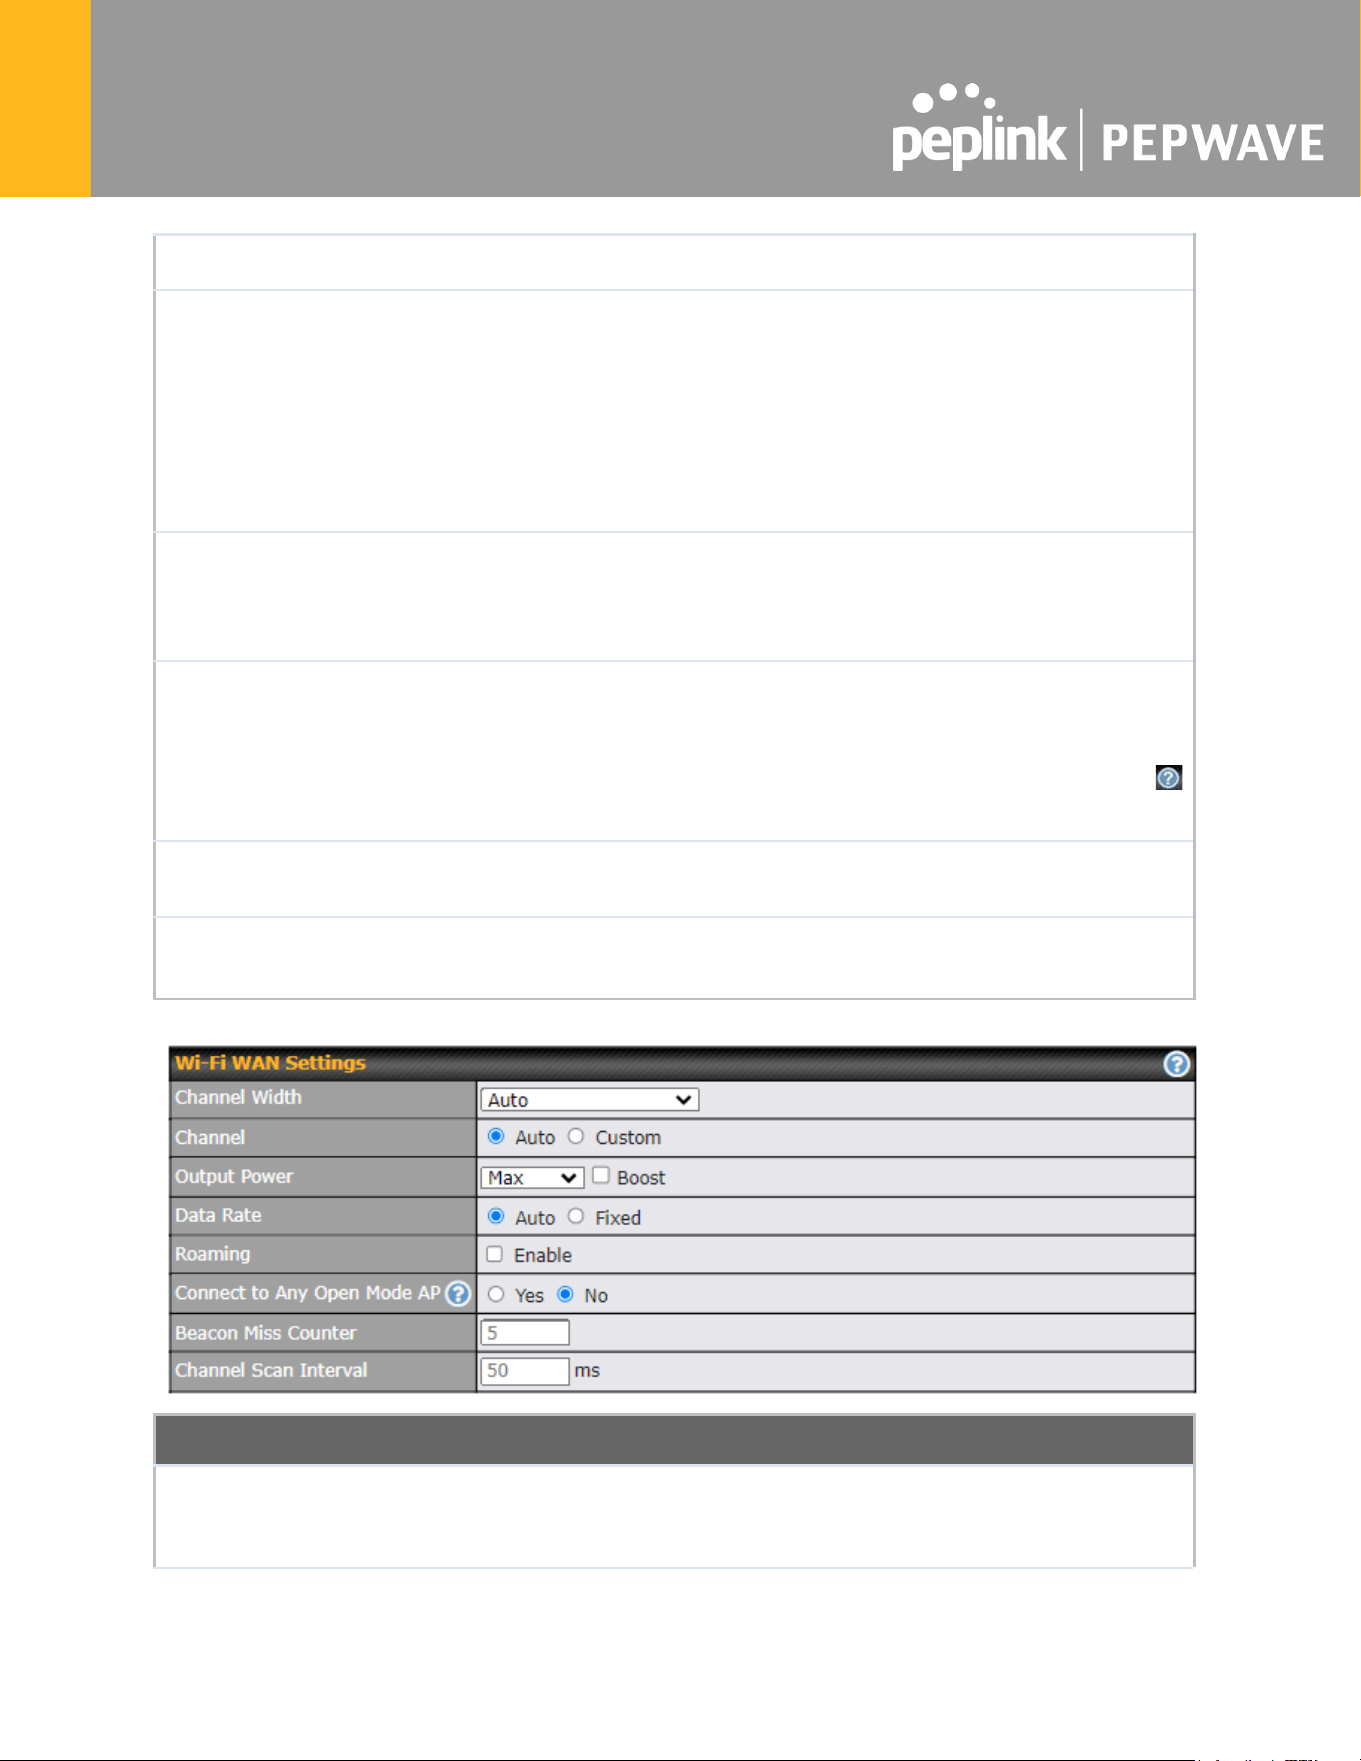
Task: Select No for Connect to Any Open Mode AP
Action: pyautogui.click(x=565, y=1295)
